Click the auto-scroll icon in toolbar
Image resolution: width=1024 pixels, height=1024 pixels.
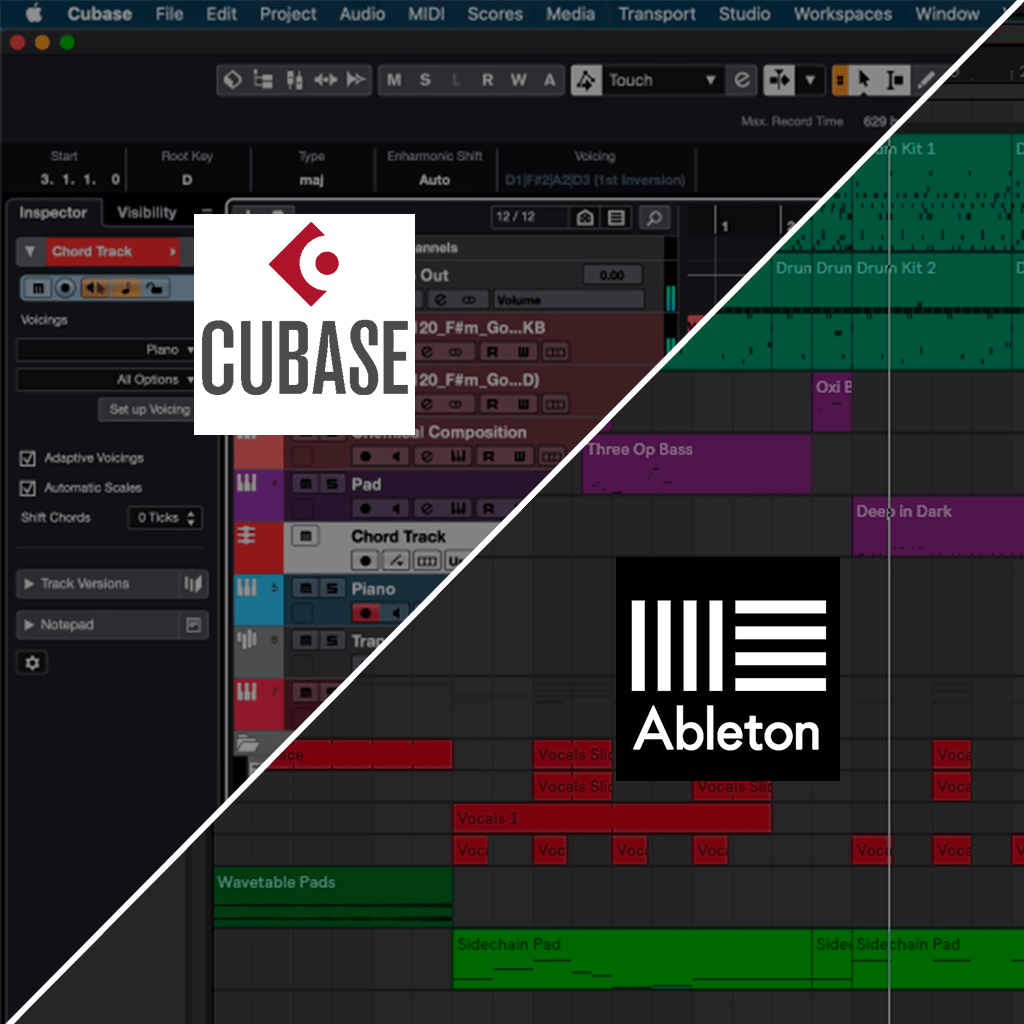pos(779,80)
